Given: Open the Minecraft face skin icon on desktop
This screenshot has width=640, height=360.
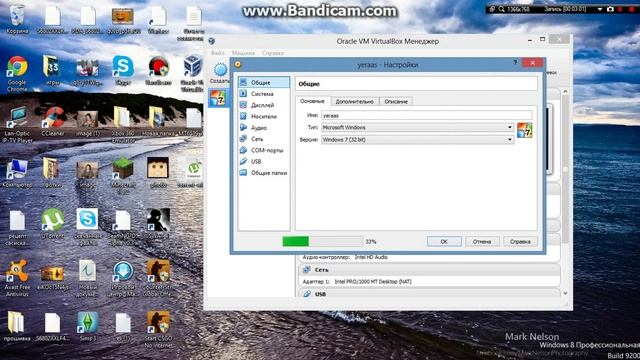Looking at the screenshot, I should [158, 172].
